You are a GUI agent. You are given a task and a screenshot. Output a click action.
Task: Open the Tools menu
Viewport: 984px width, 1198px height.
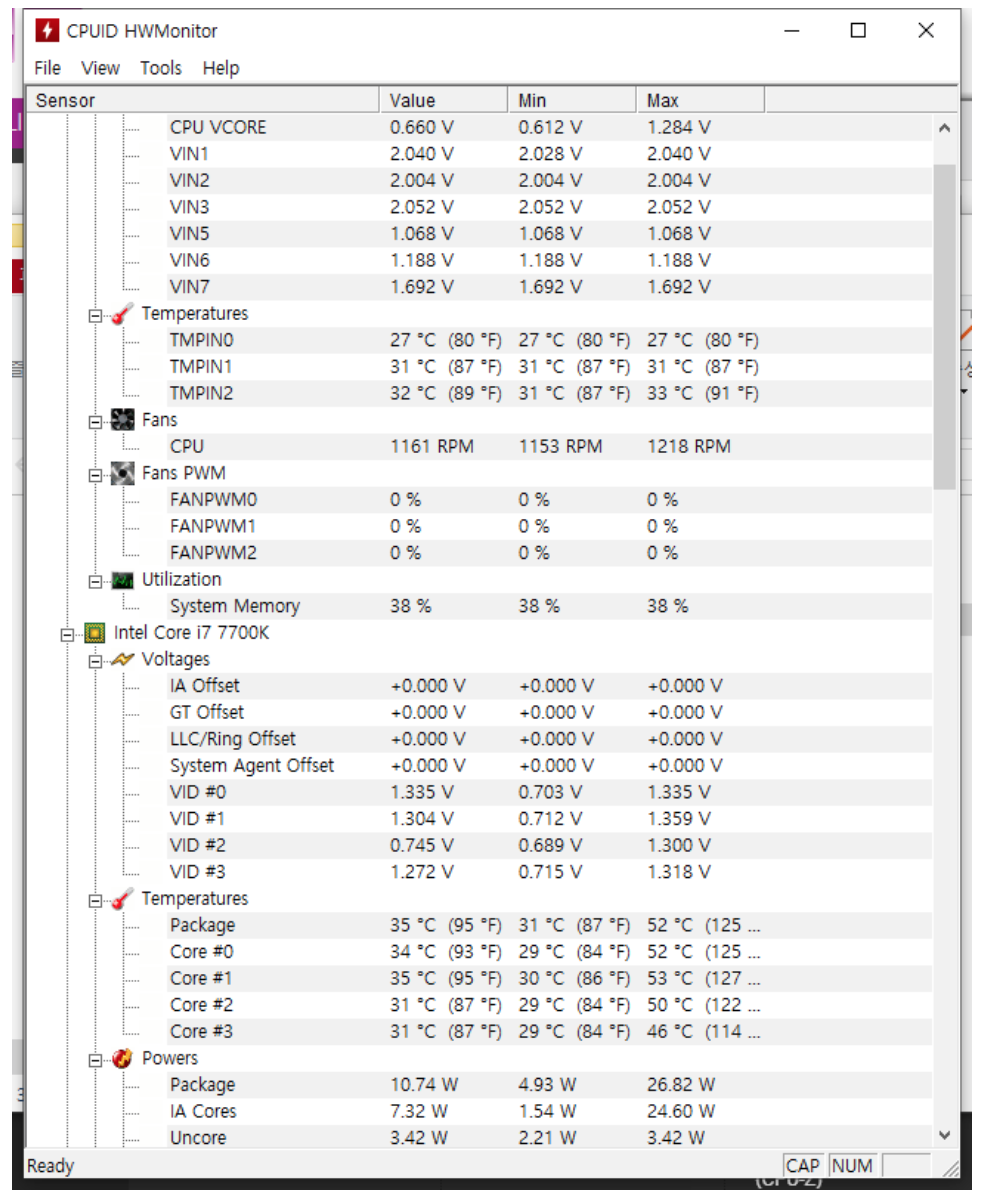(160, 68)
